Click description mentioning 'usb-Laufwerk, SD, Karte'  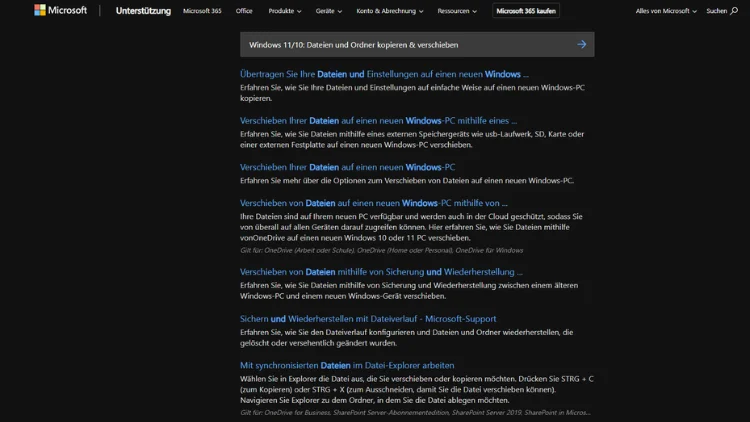pos(412,139)
